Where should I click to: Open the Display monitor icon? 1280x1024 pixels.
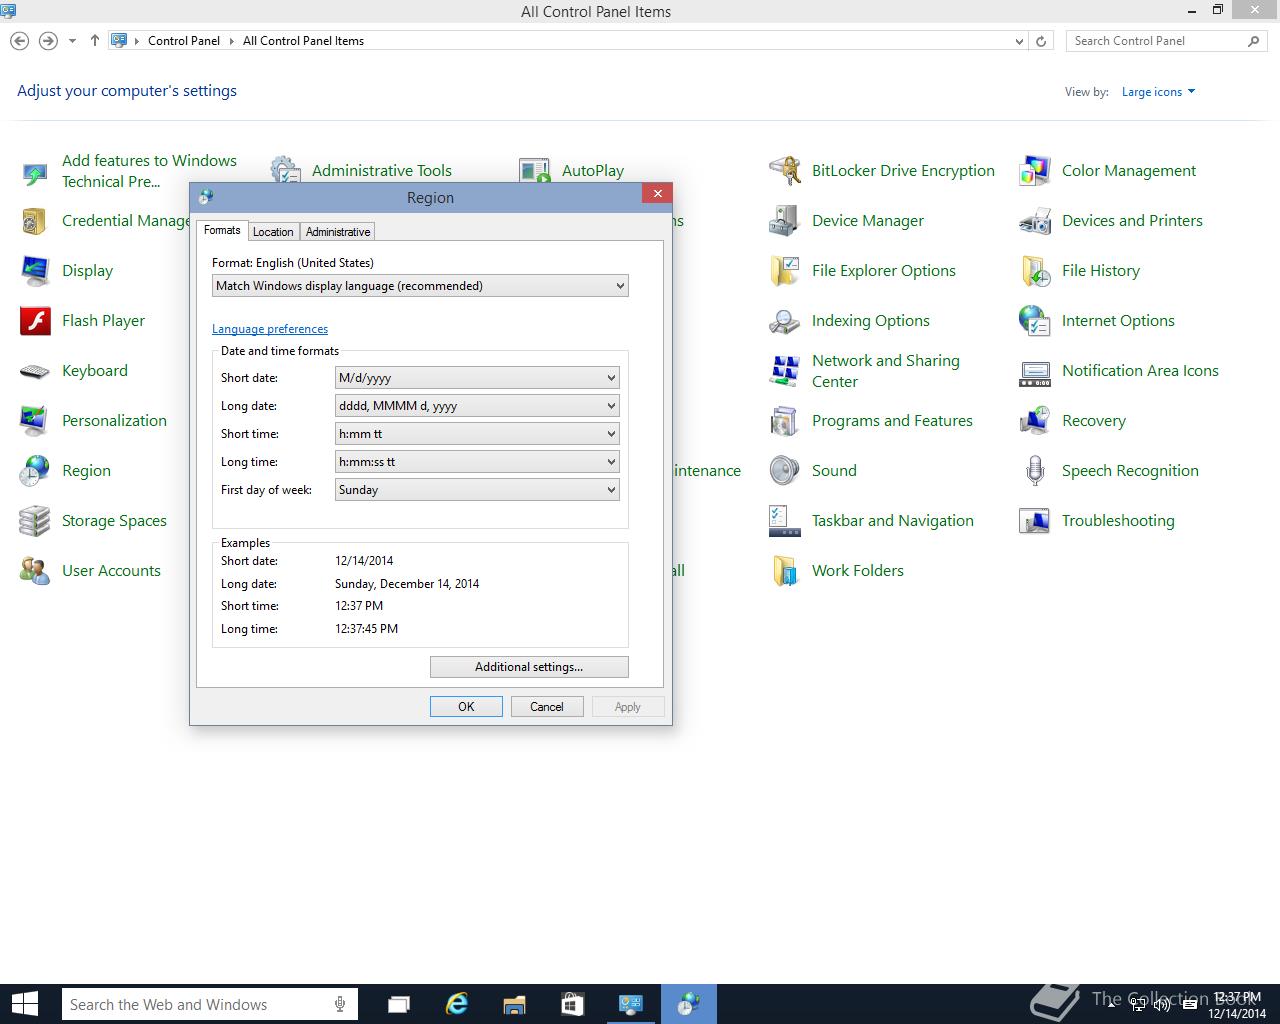click(x=35, y=271)
